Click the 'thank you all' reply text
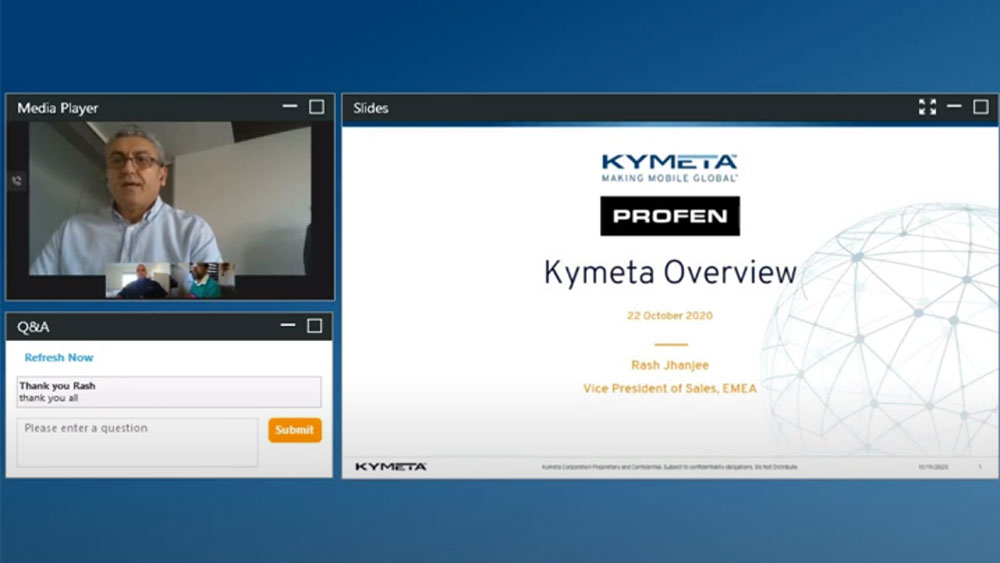Screen dimensions: 1000x563 click(x=48, y=398)
